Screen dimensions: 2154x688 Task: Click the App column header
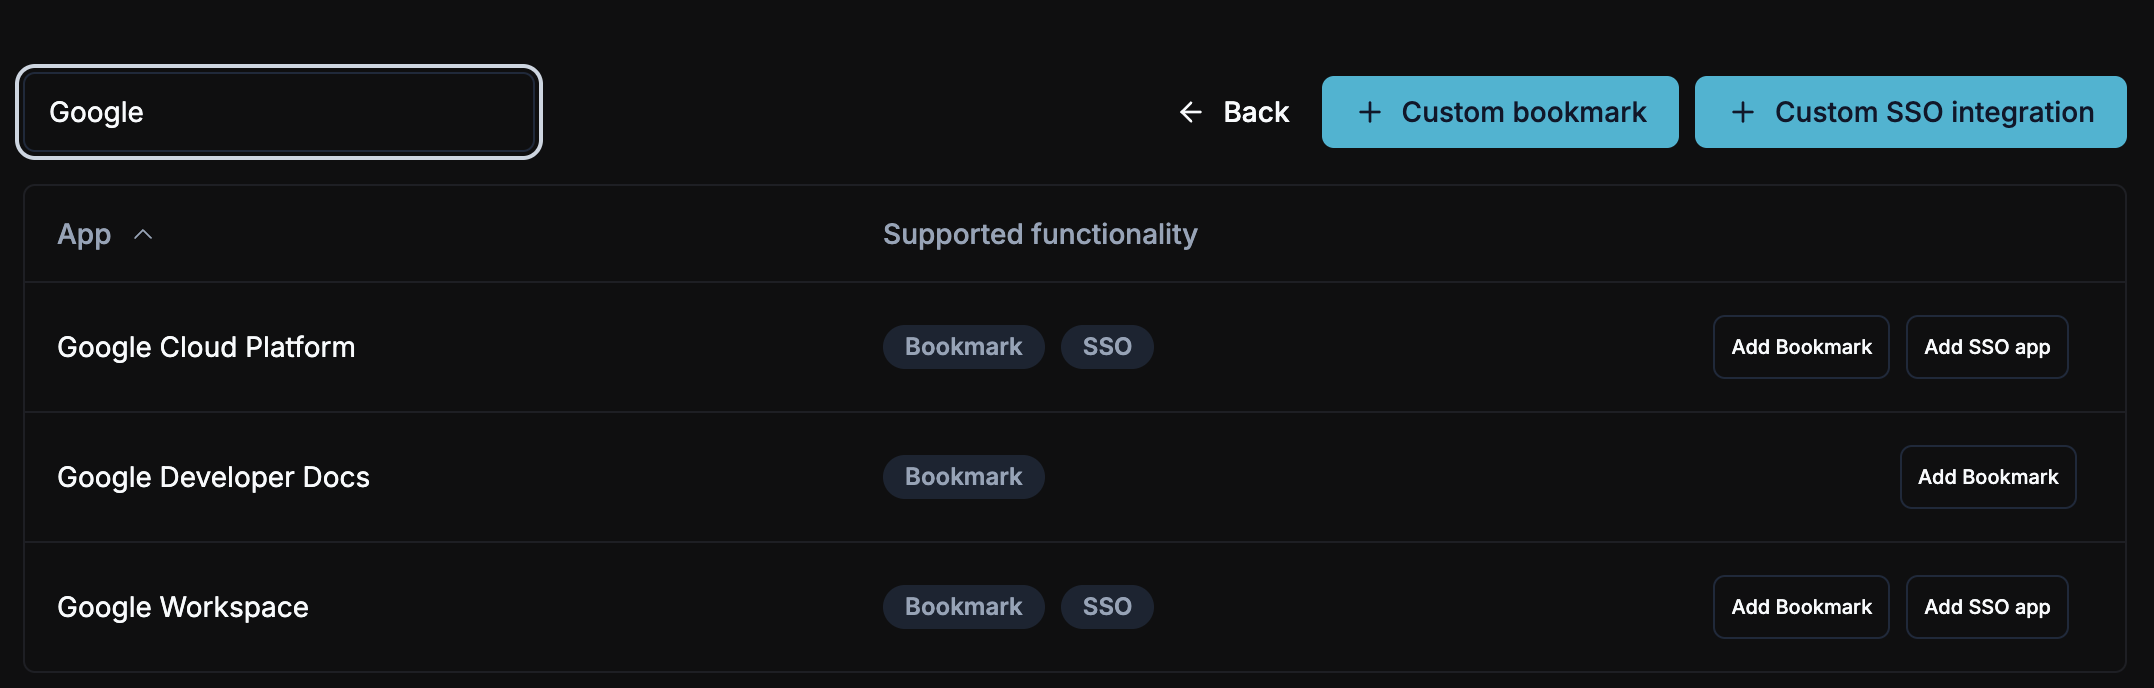(x=84, y=234)
